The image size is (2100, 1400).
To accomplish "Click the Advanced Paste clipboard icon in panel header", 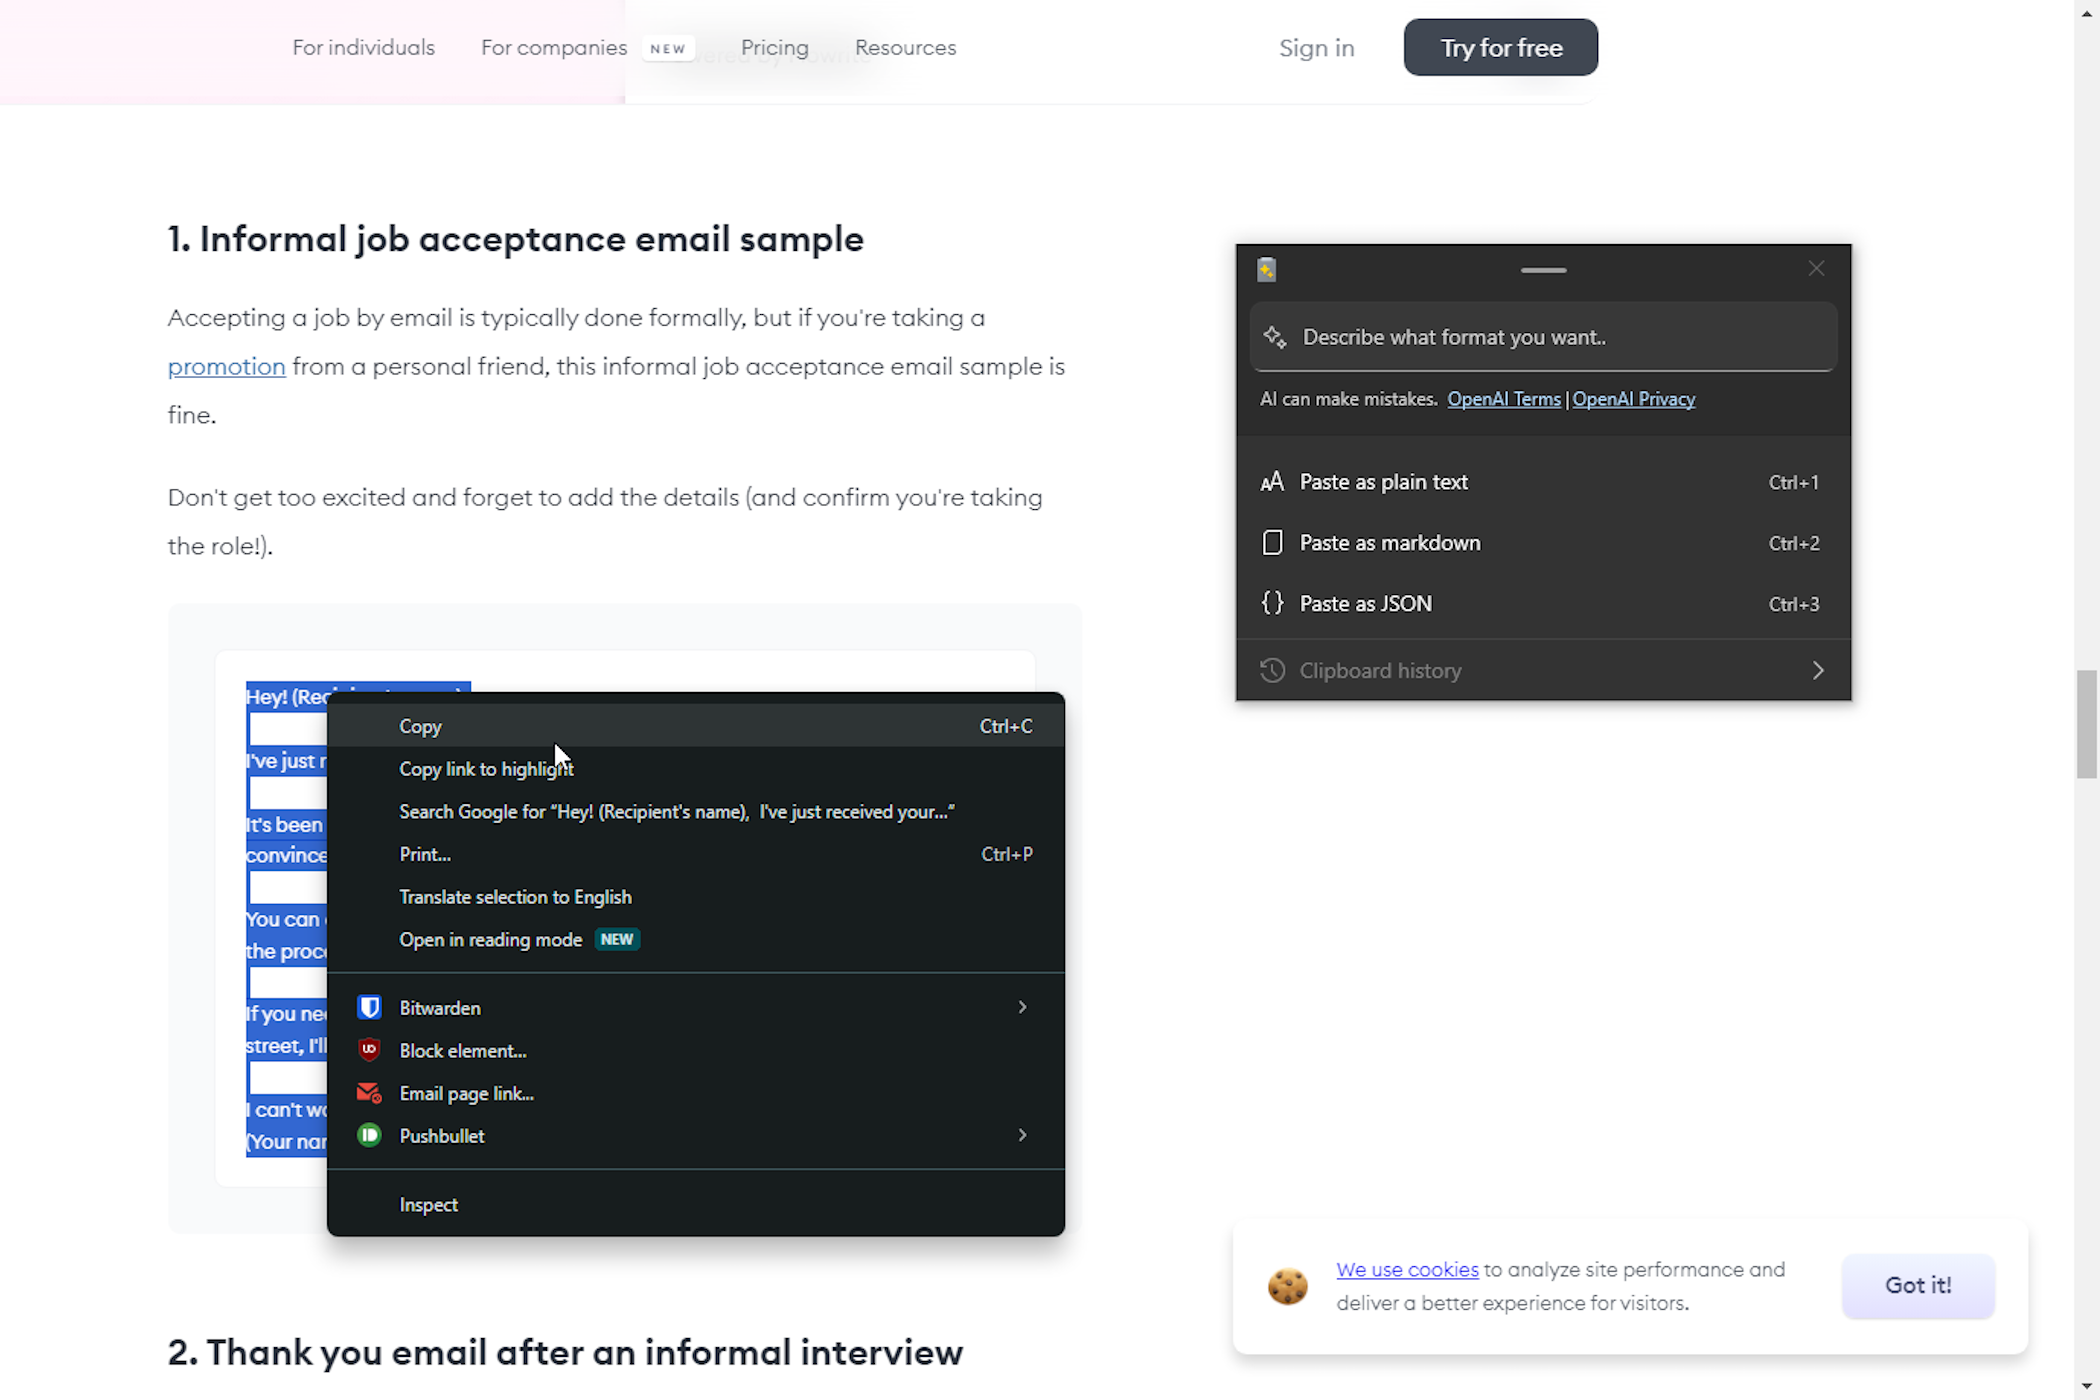I will tap(1266, 269).
